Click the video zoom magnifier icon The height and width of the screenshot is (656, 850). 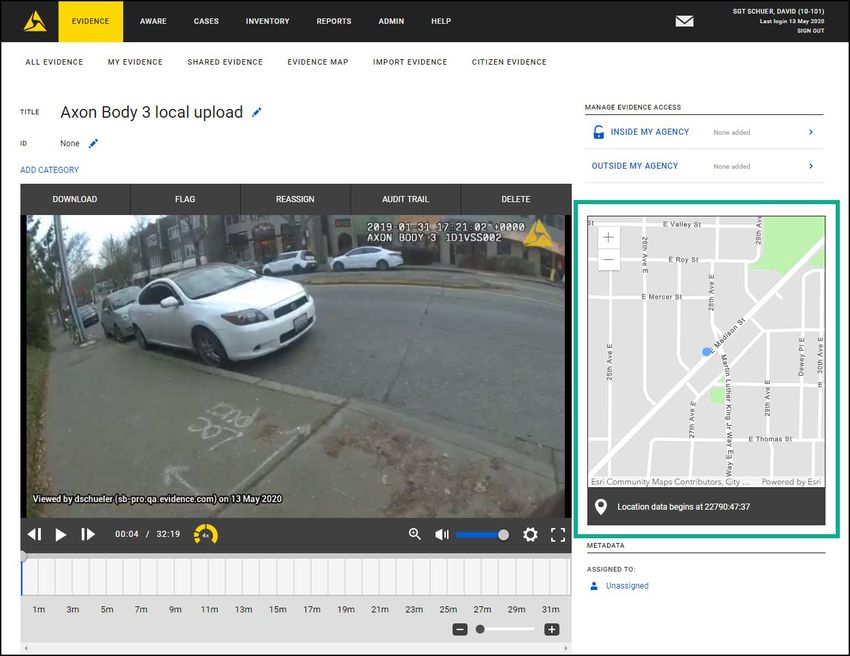click(x=415, y=534)
